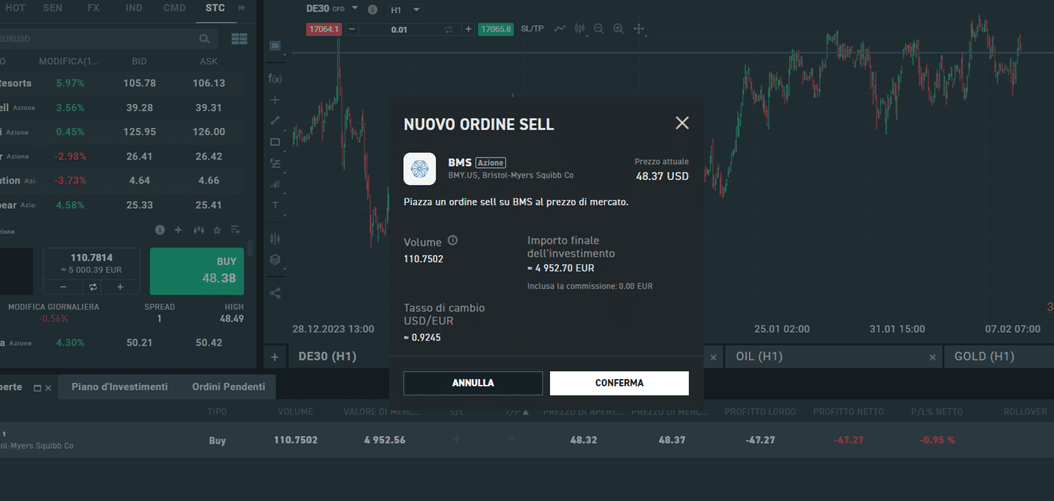Show instrument info icon in market watch
Image resolution: width=1054 pixels, height=501 pixels.
160,230
